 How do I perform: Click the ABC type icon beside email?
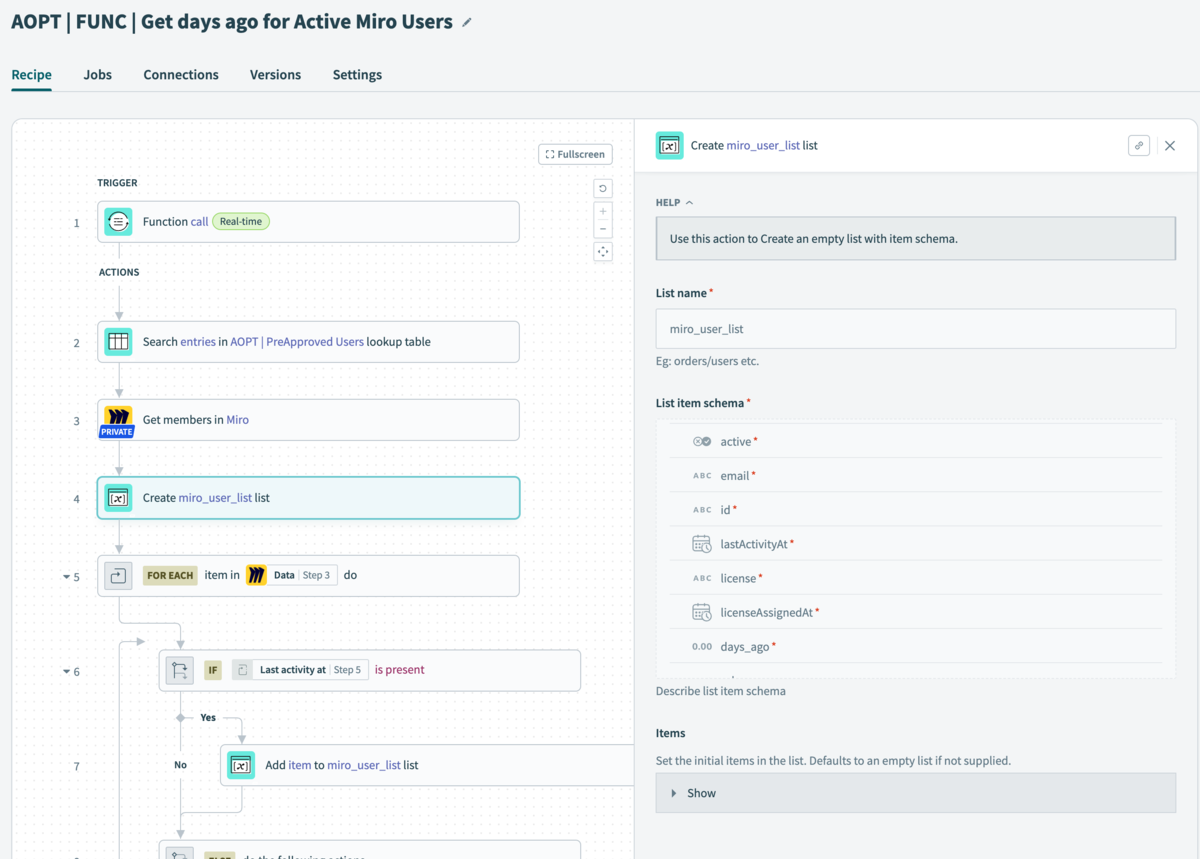click(x=702, y=476)
